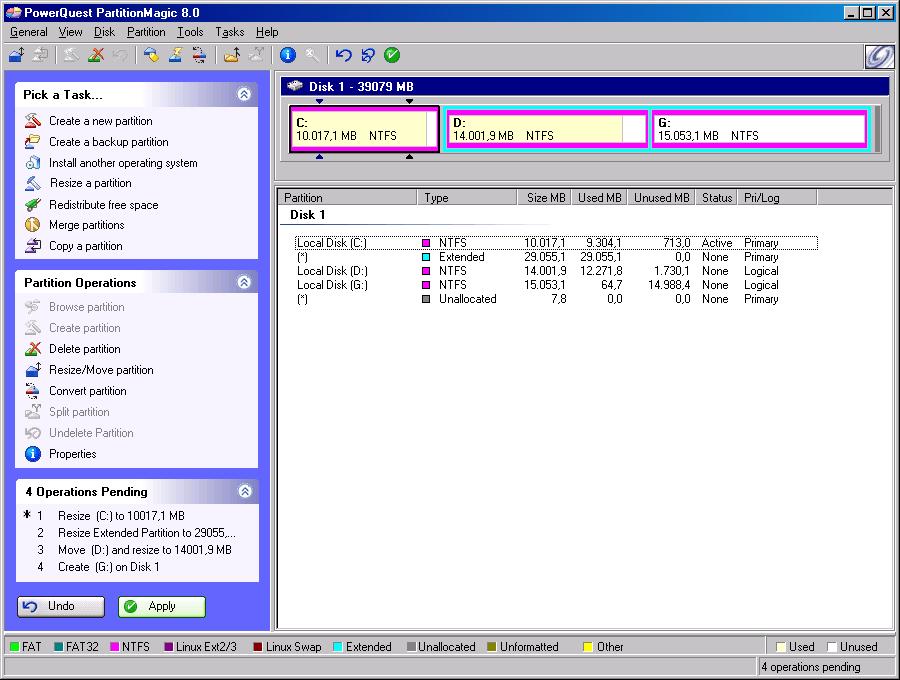
Task: Click the greyed Create partition toolbar icon
Action: [x=71, y=55]
